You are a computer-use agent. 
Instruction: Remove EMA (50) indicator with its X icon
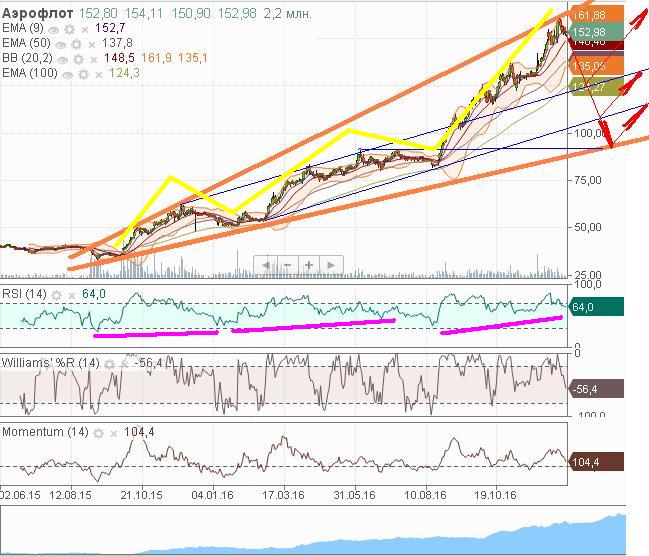[91, 45]
